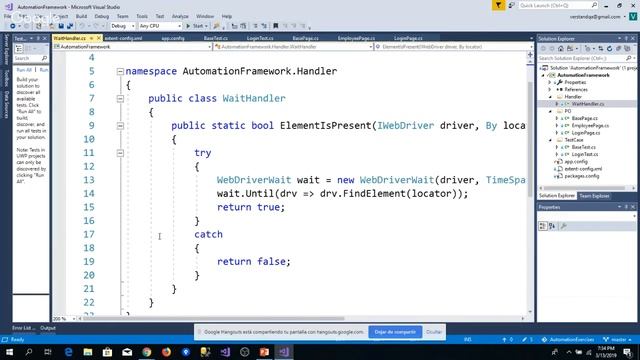
Task: Switch to the LoginTest.cs tab
Action: 260,38
